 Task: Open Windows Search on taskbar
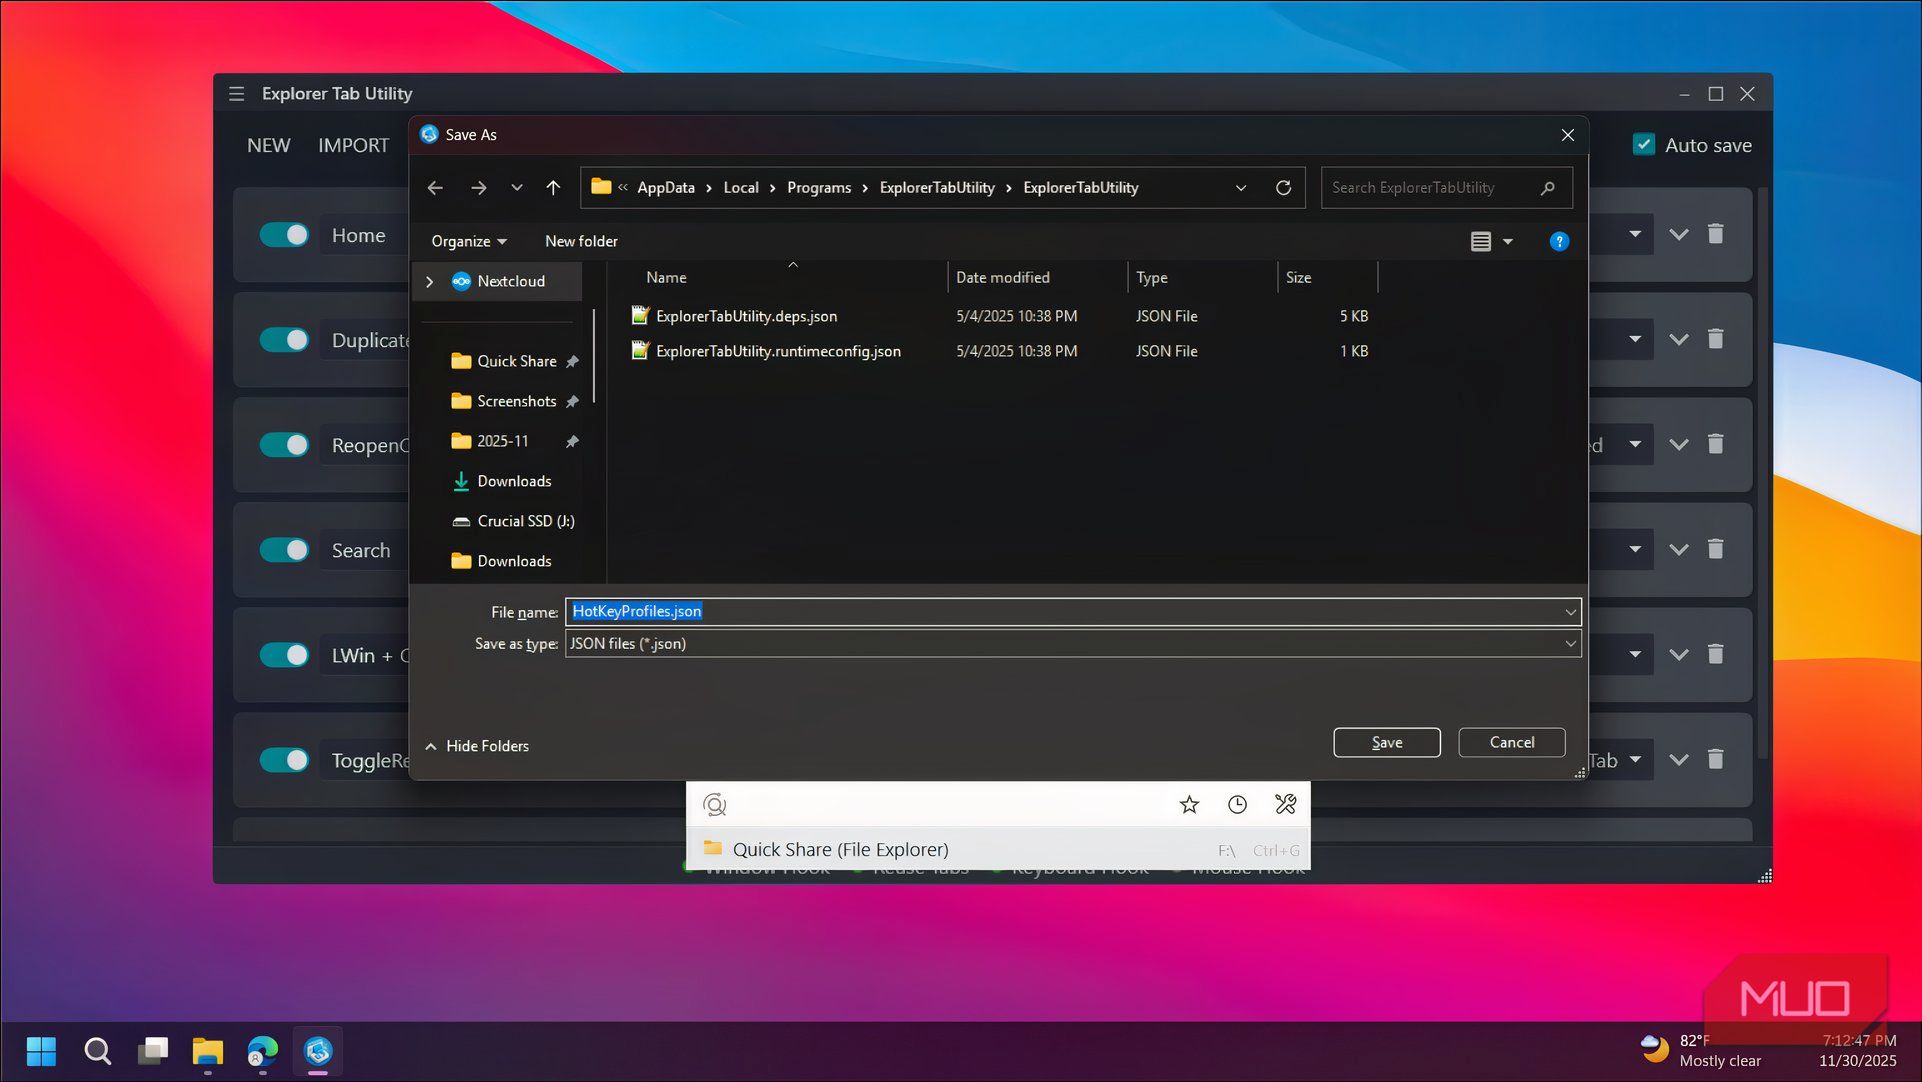97,1051
